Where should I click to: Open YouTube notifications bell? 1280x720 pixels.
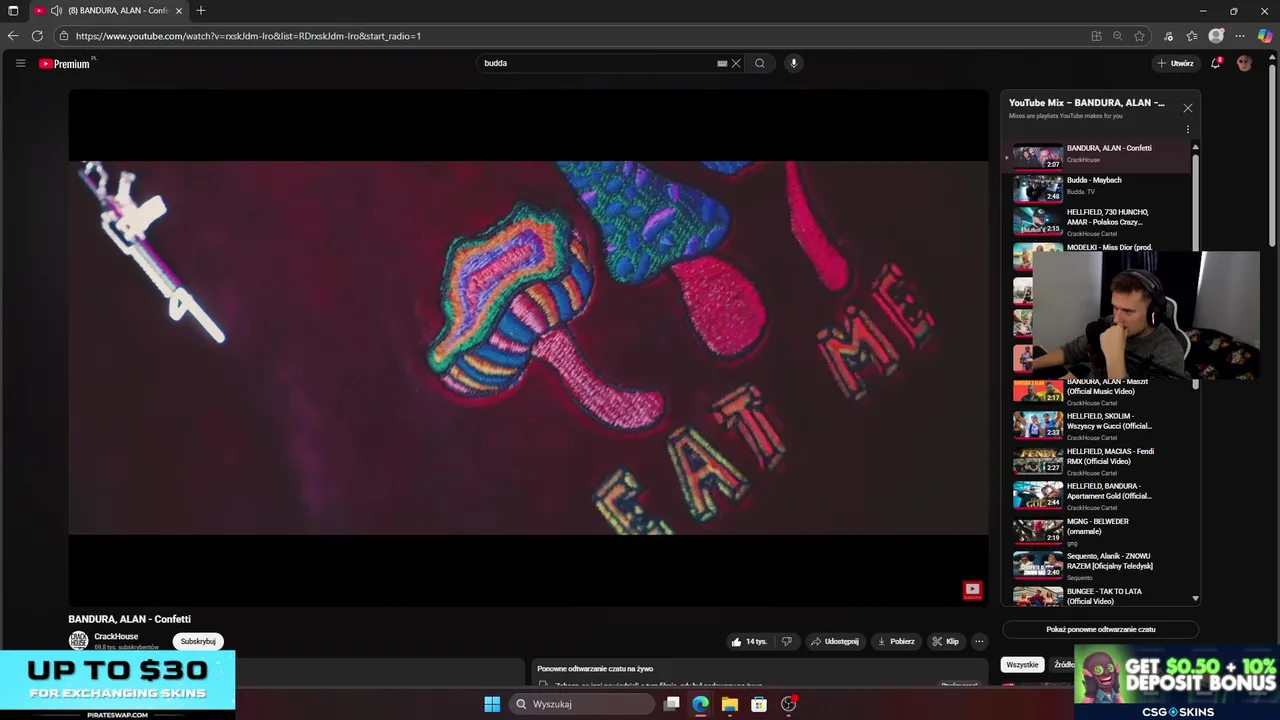[x=1216, y=63]
